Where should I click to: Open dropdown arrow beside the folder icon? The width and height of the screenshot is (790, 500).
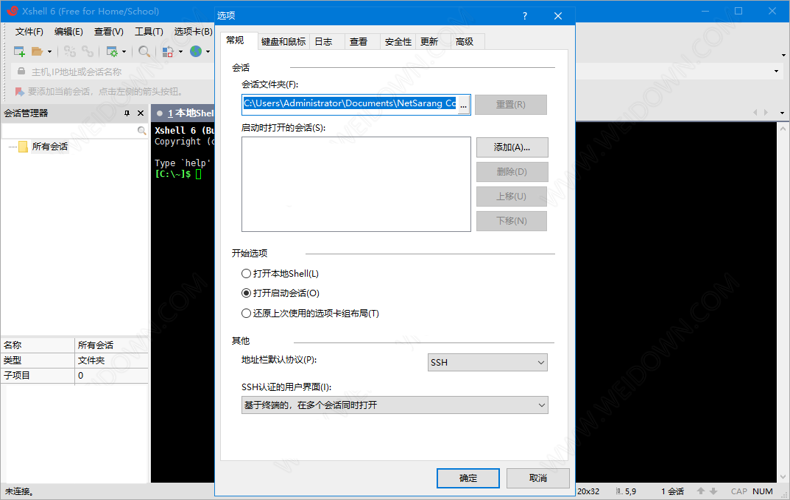click(x=49, y=51)
